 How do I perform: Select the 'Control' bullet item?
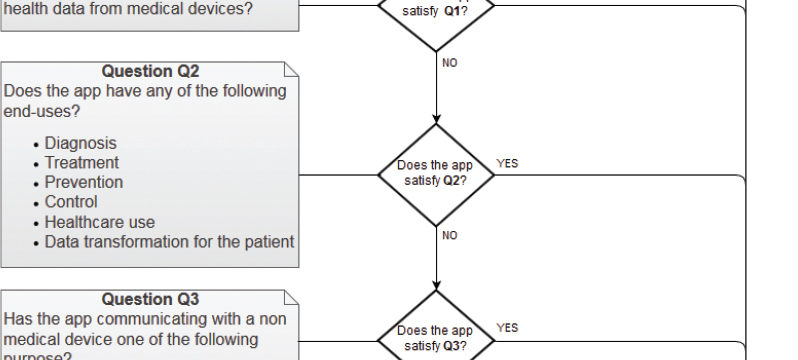(71, 202)
